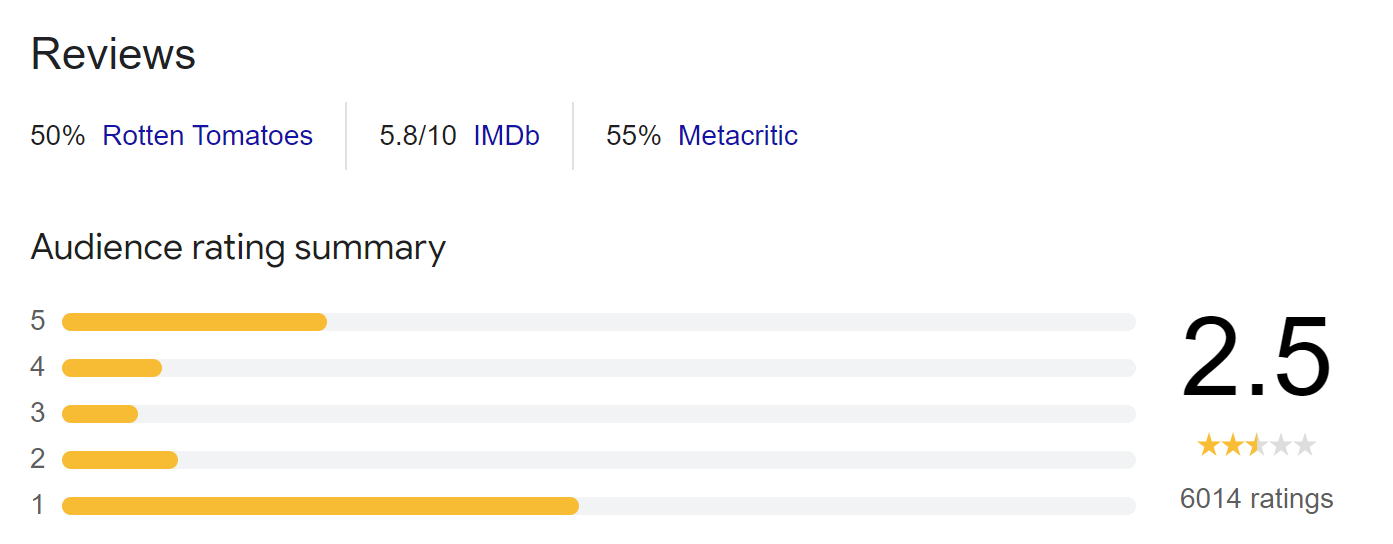
Task: Click the 1-star rating bar
Action: coord(599,506)
